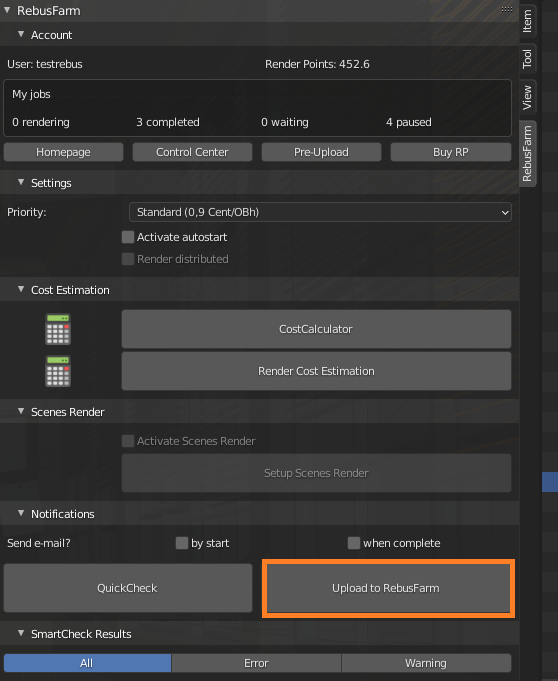Image resolution: width=558 pixels, height=681 pixels.
Task: Collapse the Cost Estimation section
Action: [21, 289]
